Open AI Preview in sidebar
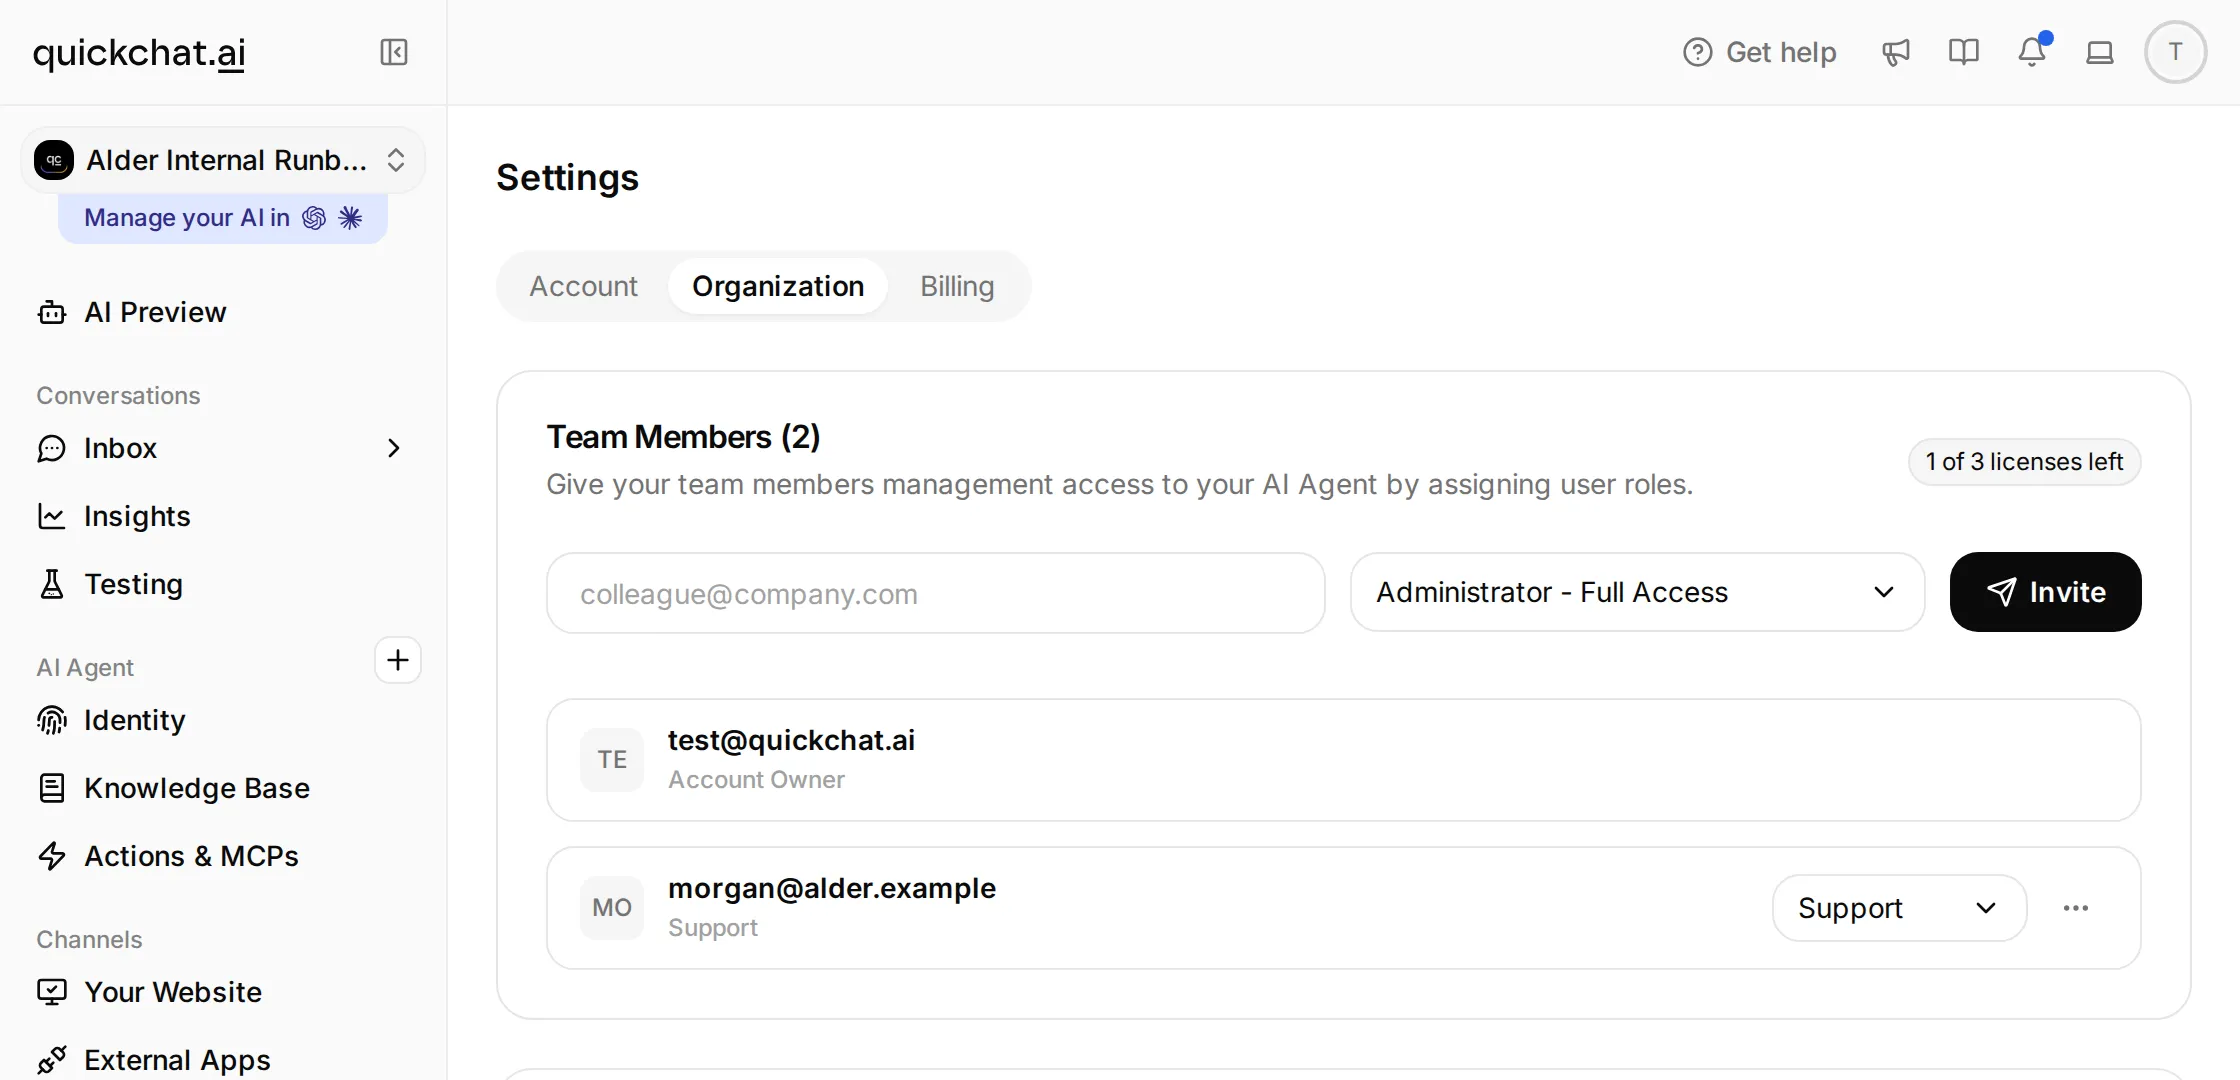This screenshot has width=2240, height=1080. click(x=132, y=312)
